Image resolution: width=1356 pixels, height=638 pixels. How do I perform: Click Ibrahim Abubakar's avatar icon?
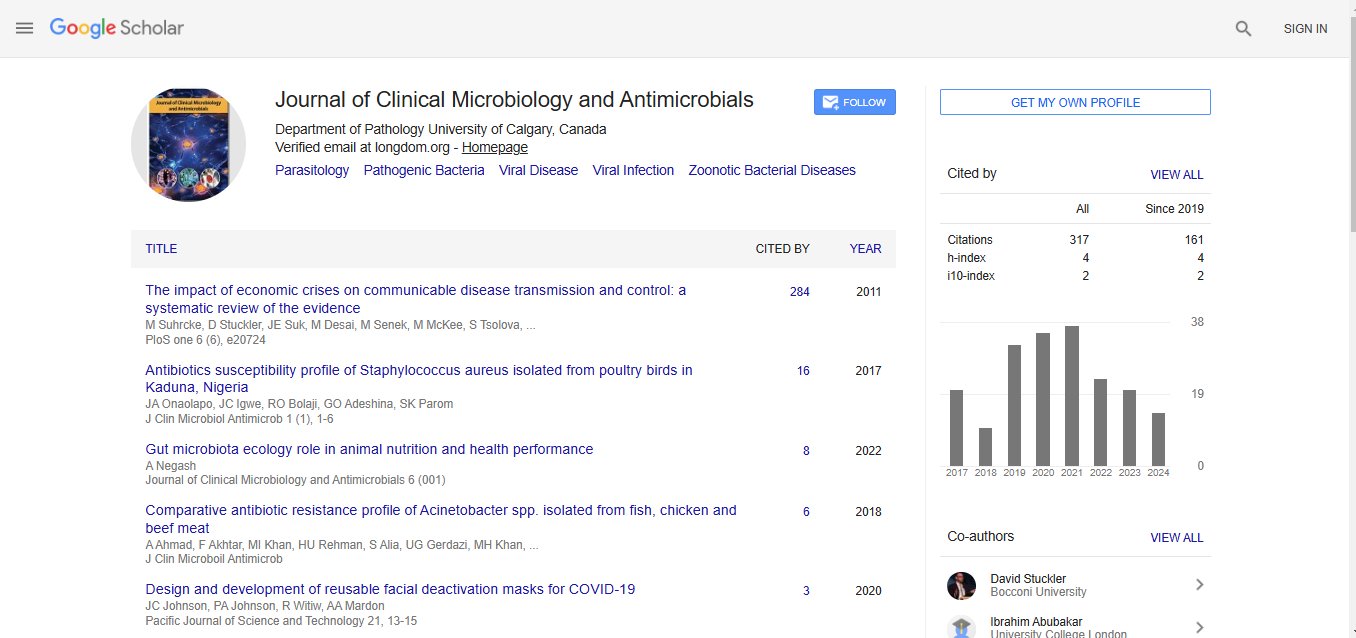point(961,627)
